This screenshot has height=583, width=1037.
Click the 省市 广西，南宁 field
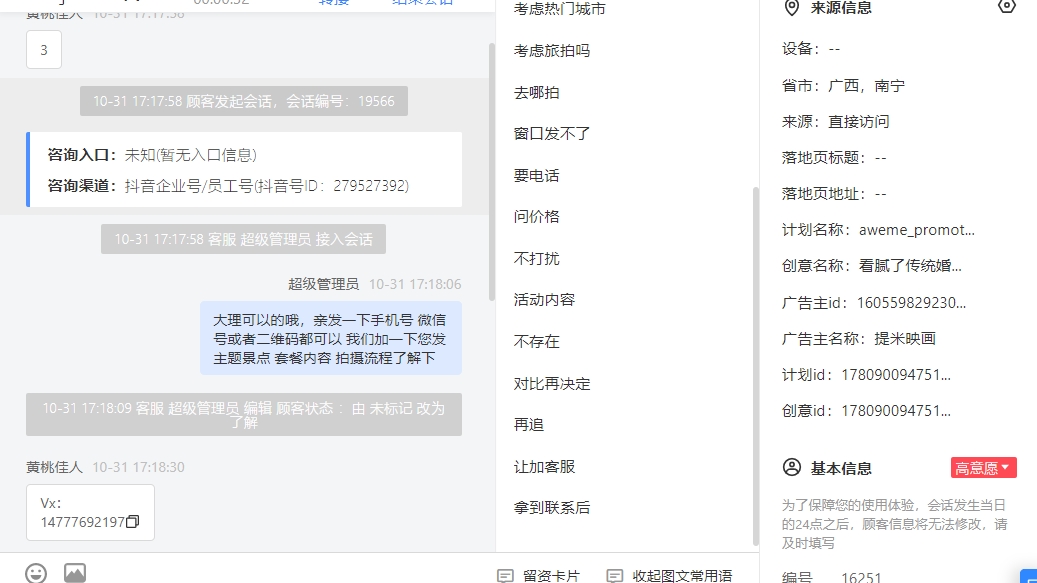[x=843, y=86]
